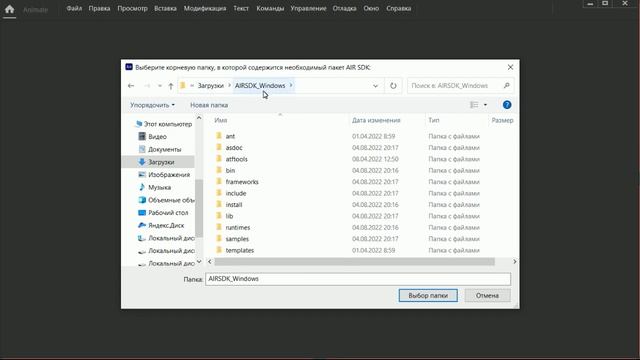Open the Упорядочить dropdown

click(152, 105)
